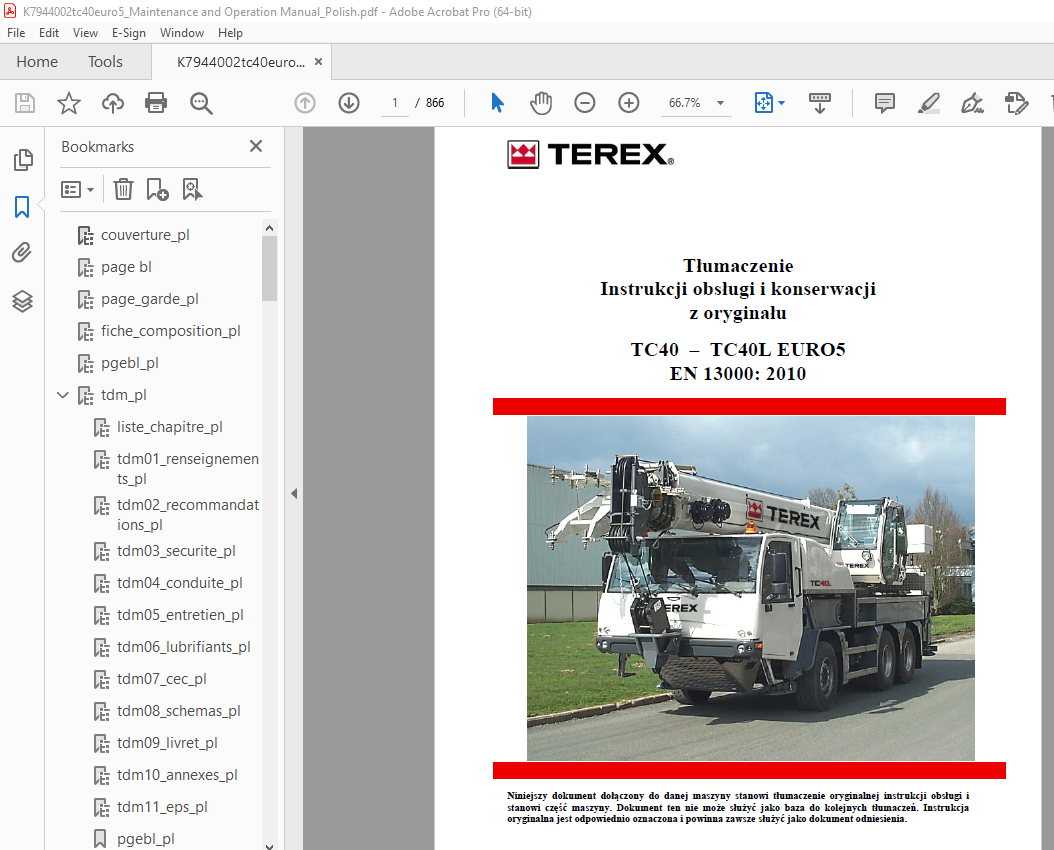This screenshot has width=1054, height=850.
Task: Collapse the navigation pane arrow
Action: [x=294, y=493]
